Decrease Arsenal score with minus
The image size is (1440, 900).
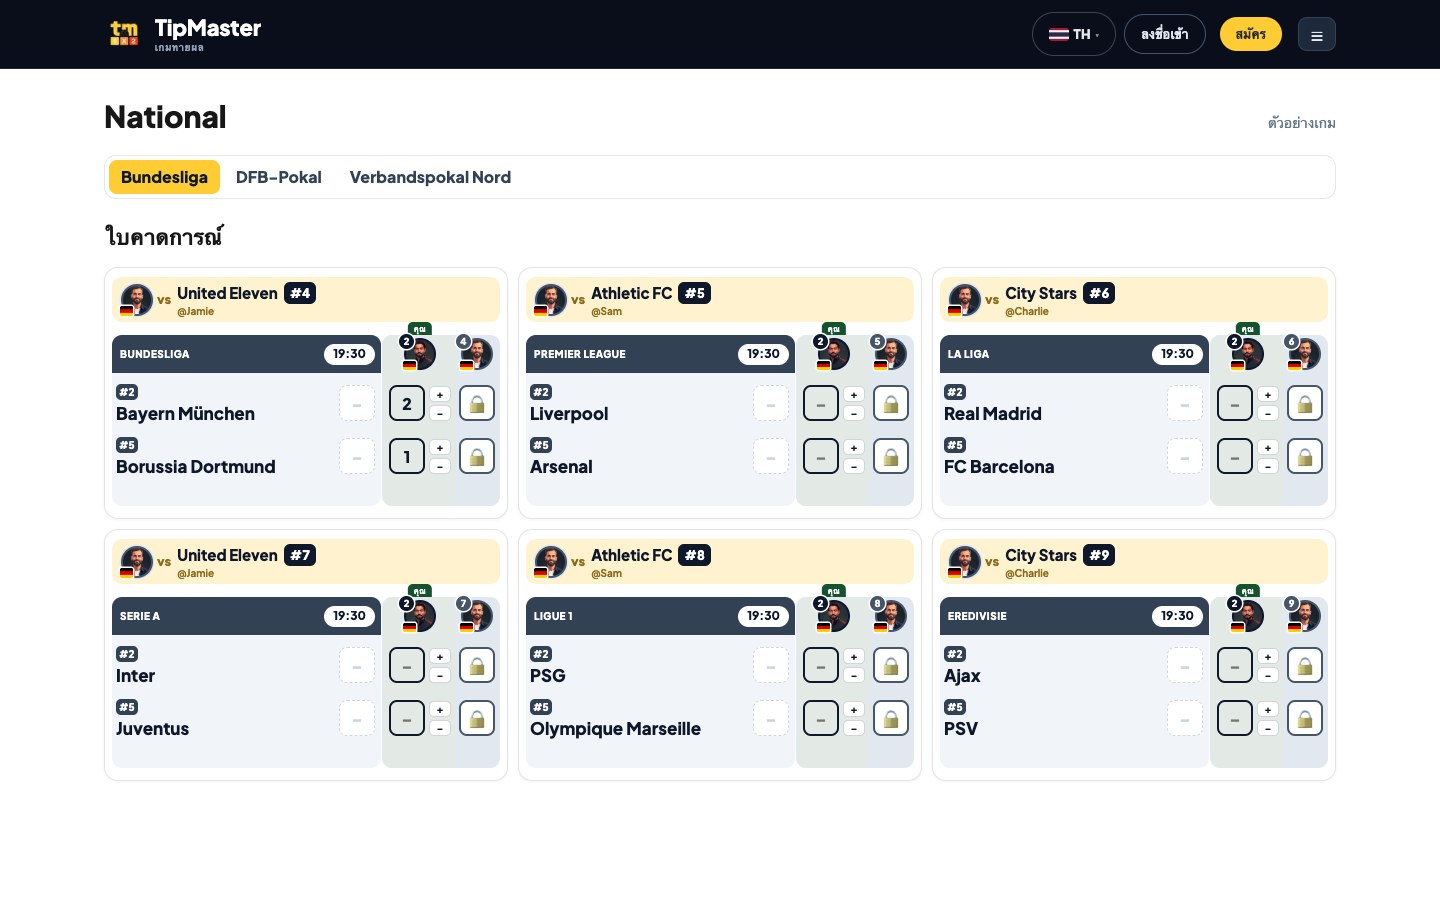click(854, 467)
